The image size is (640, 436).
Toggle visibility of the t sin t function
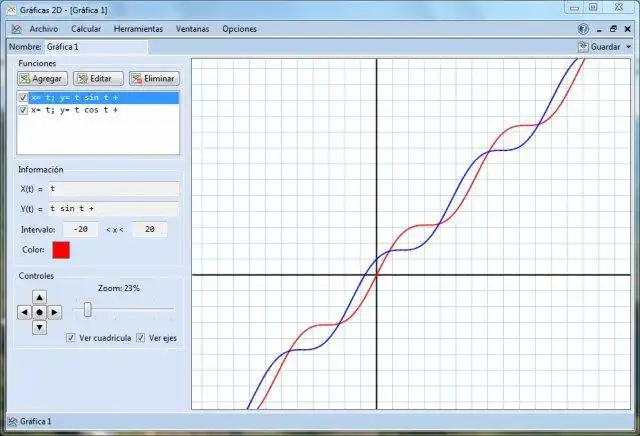point(23,98)
